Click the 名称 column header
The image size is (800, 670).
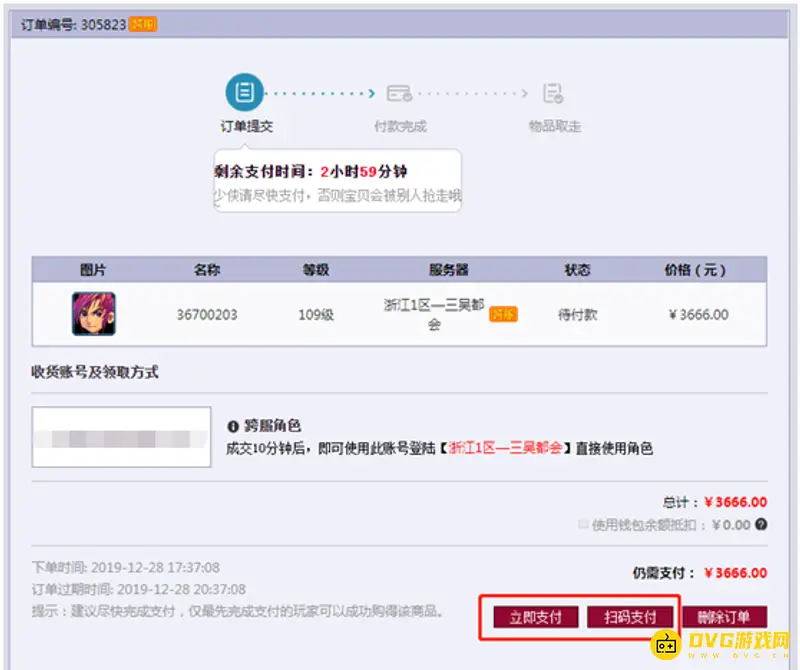click(x=207, y=270)
